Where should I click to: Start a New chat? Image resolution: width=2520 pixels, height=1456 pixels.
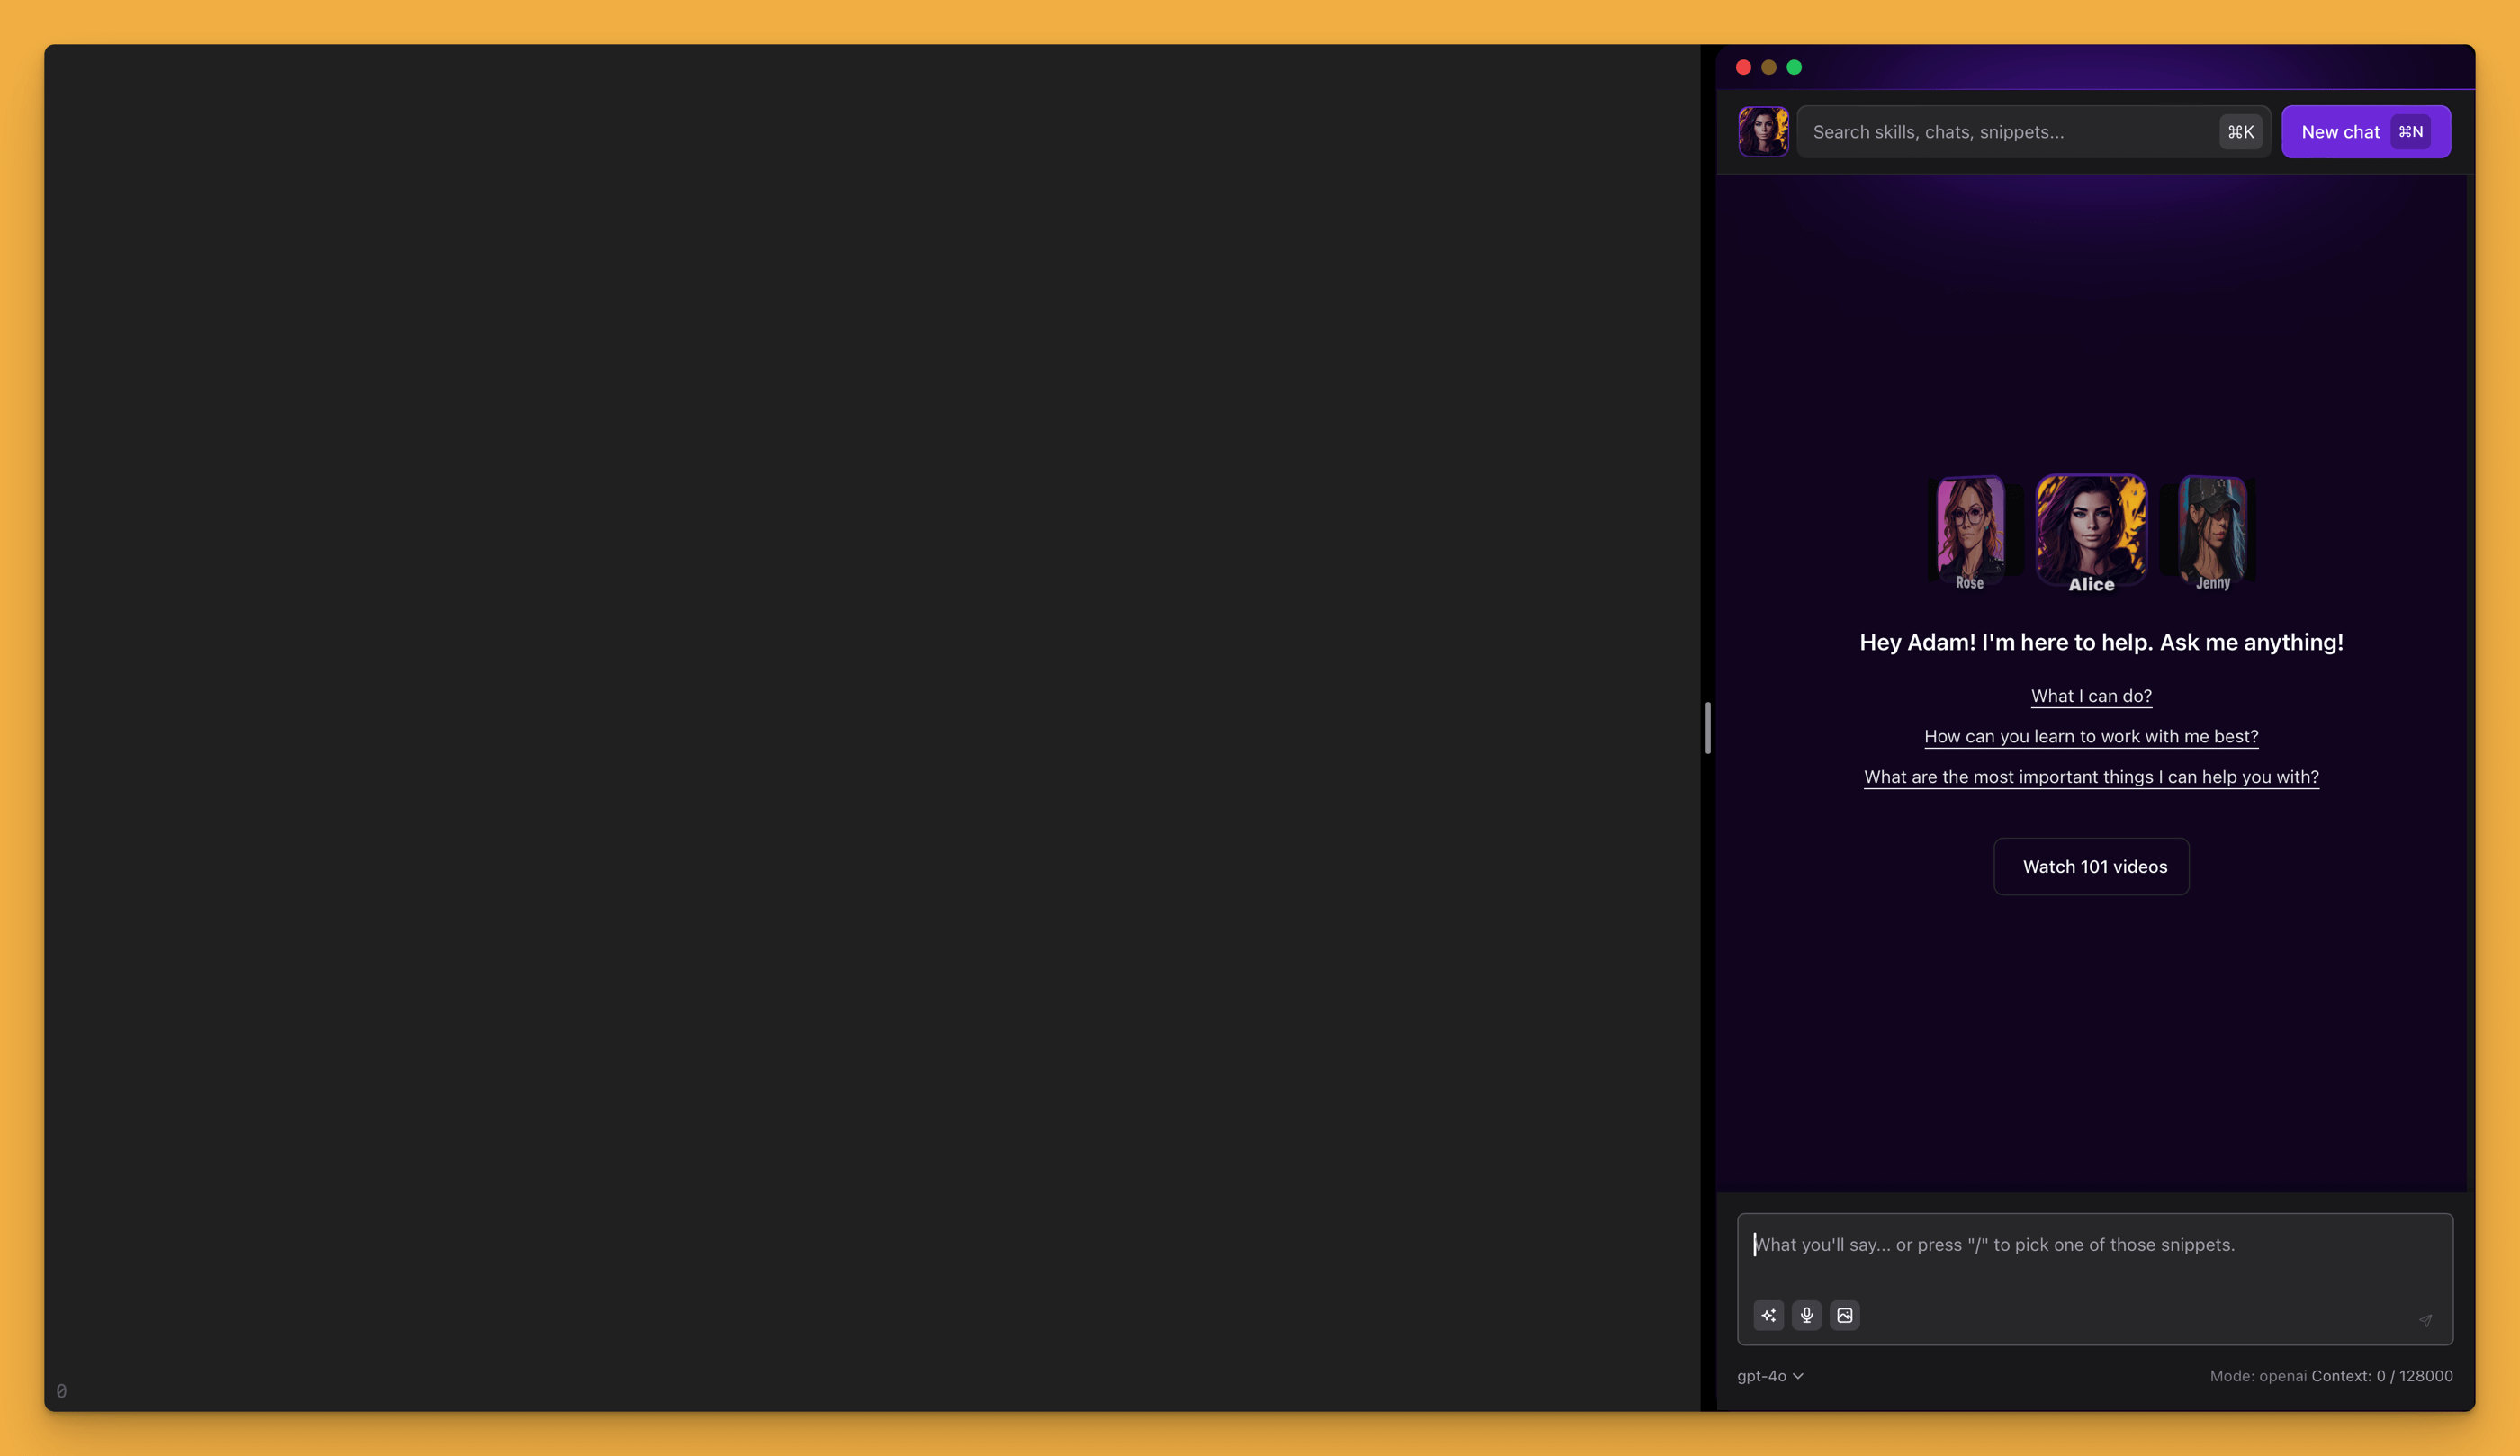tap(2365, 131)
